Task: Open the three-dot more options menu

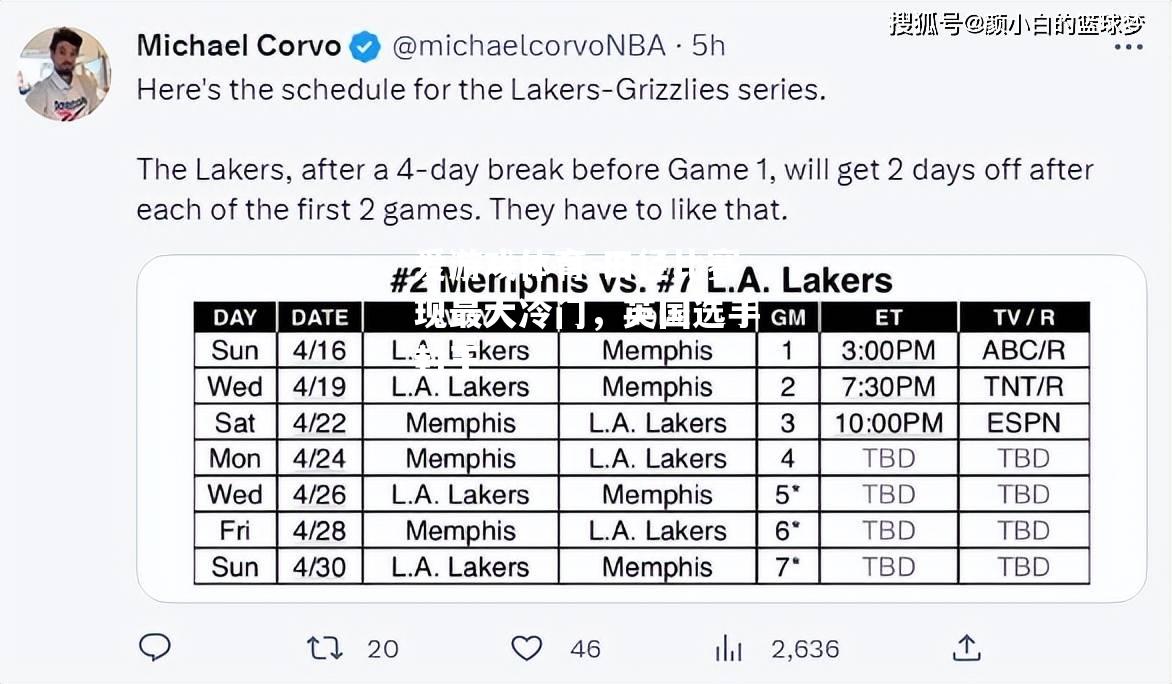Action: 1128,47
